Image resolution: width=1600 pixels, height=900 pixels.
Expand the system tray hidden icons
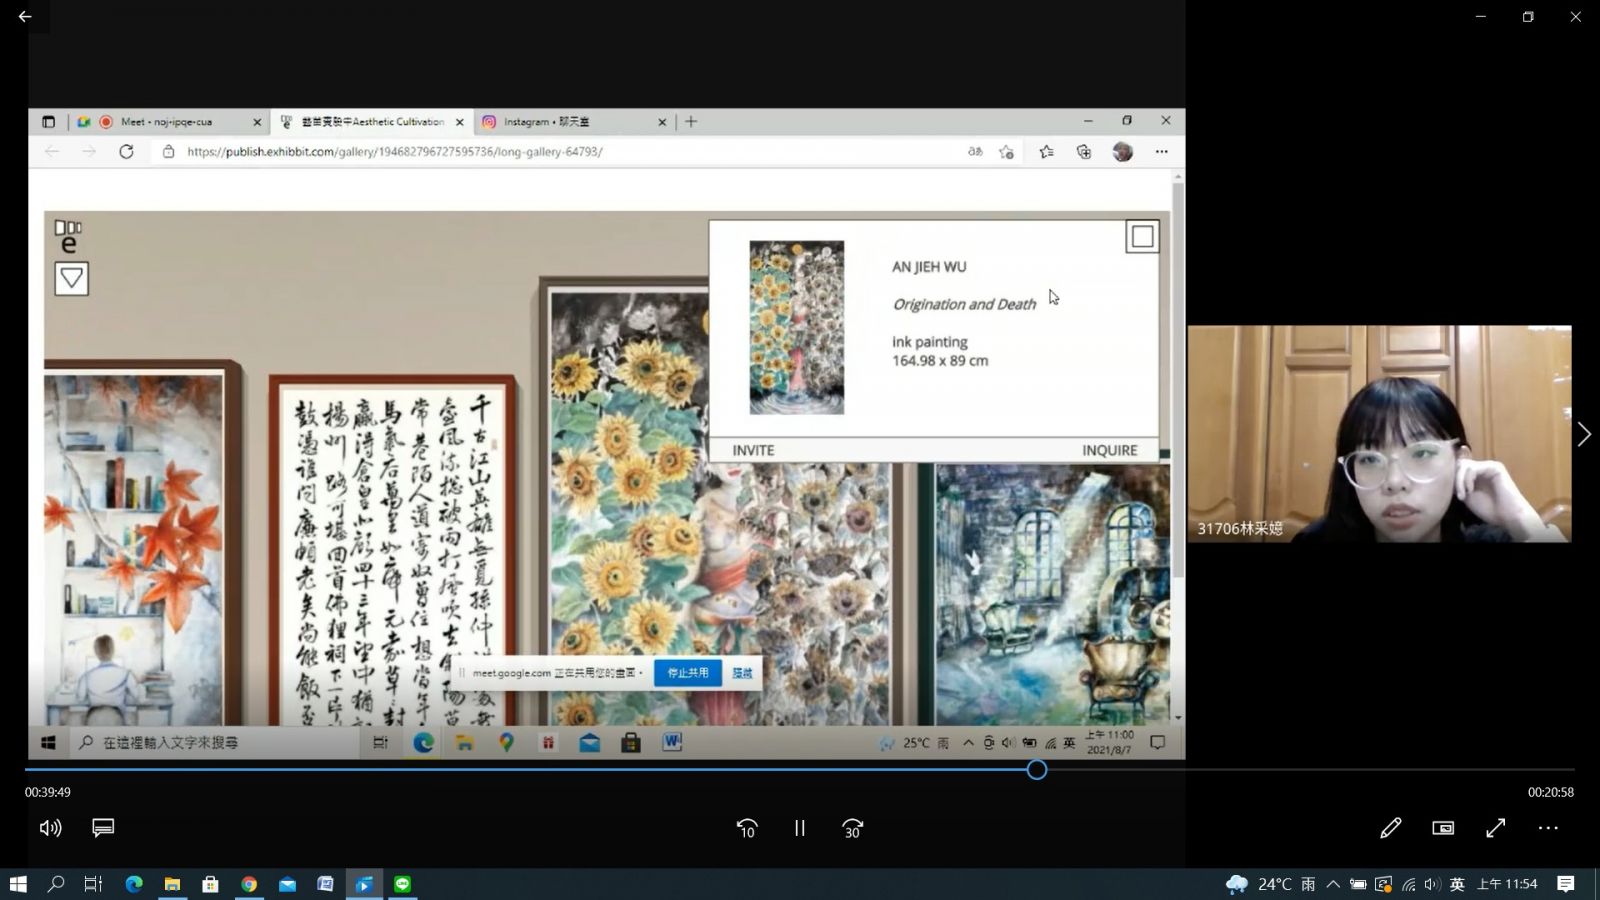coord(1333,884)
